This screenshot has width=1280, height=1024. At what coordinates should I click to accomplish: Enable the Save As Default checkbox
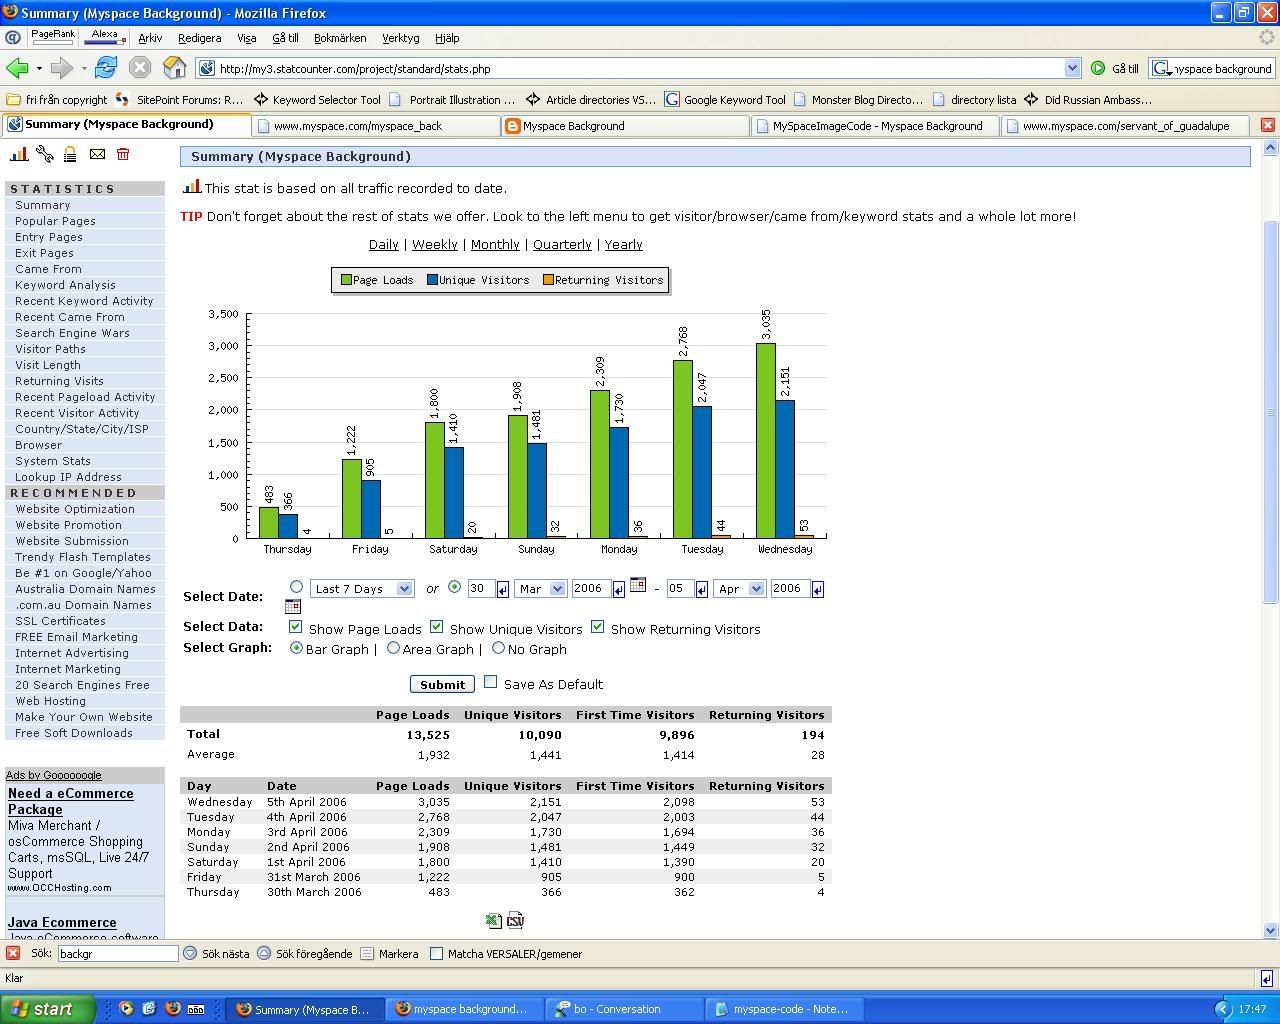click(x=490, y=682)
